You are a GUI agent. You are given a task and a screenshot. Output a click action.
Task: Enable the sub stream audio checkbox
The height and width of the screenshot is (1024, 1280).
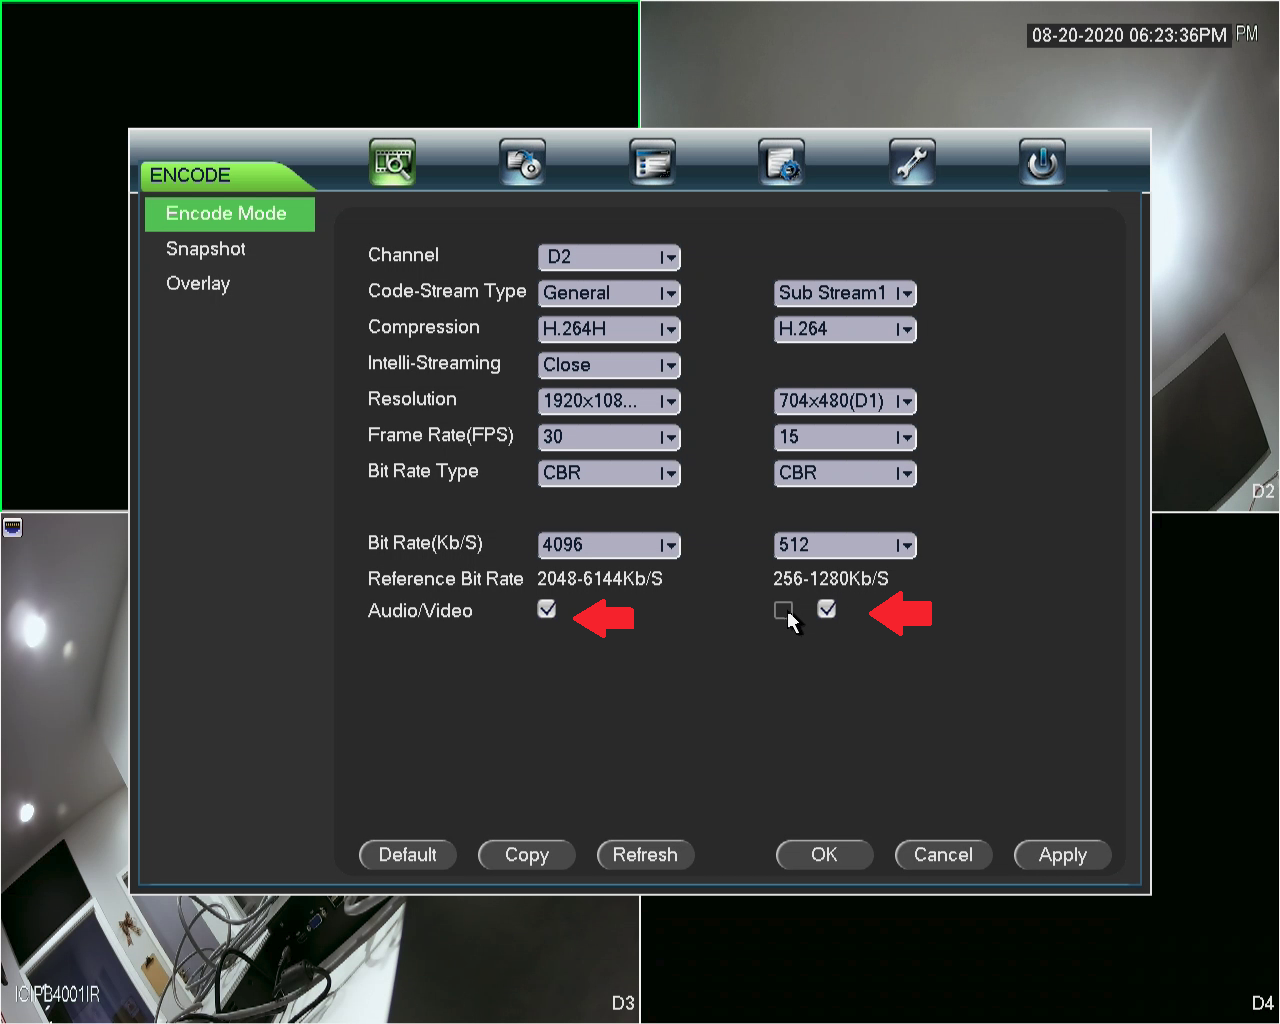tap(783, 610)
